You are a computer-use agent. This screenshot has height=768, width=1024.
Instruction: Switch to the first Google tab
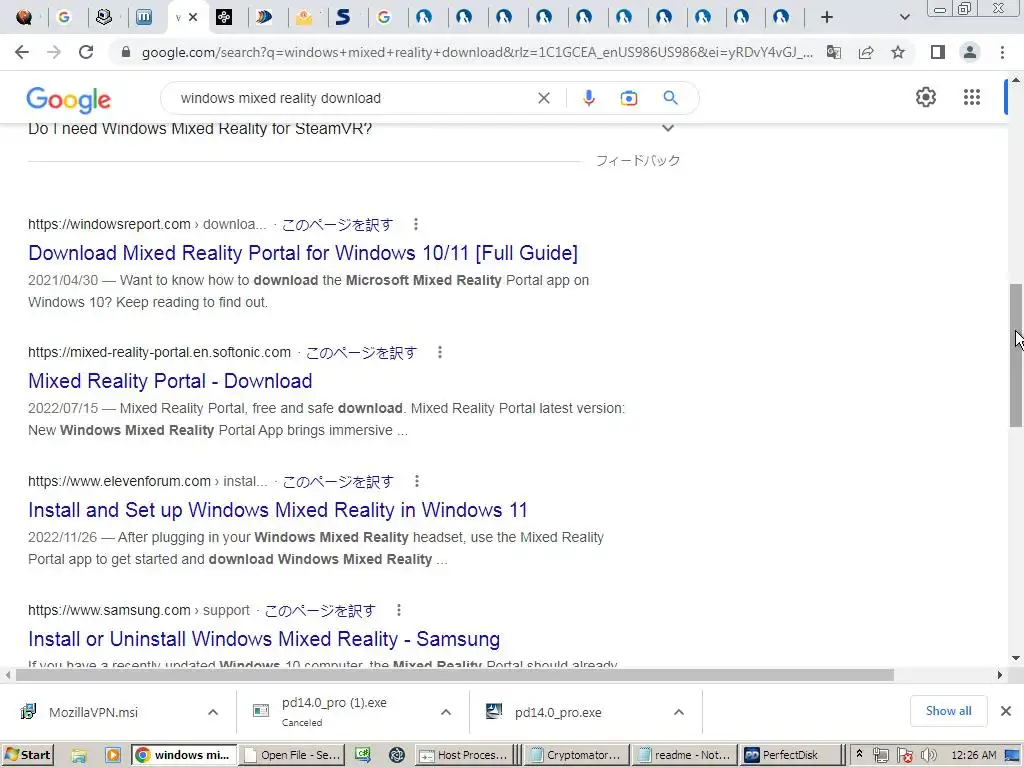[64, 17]
